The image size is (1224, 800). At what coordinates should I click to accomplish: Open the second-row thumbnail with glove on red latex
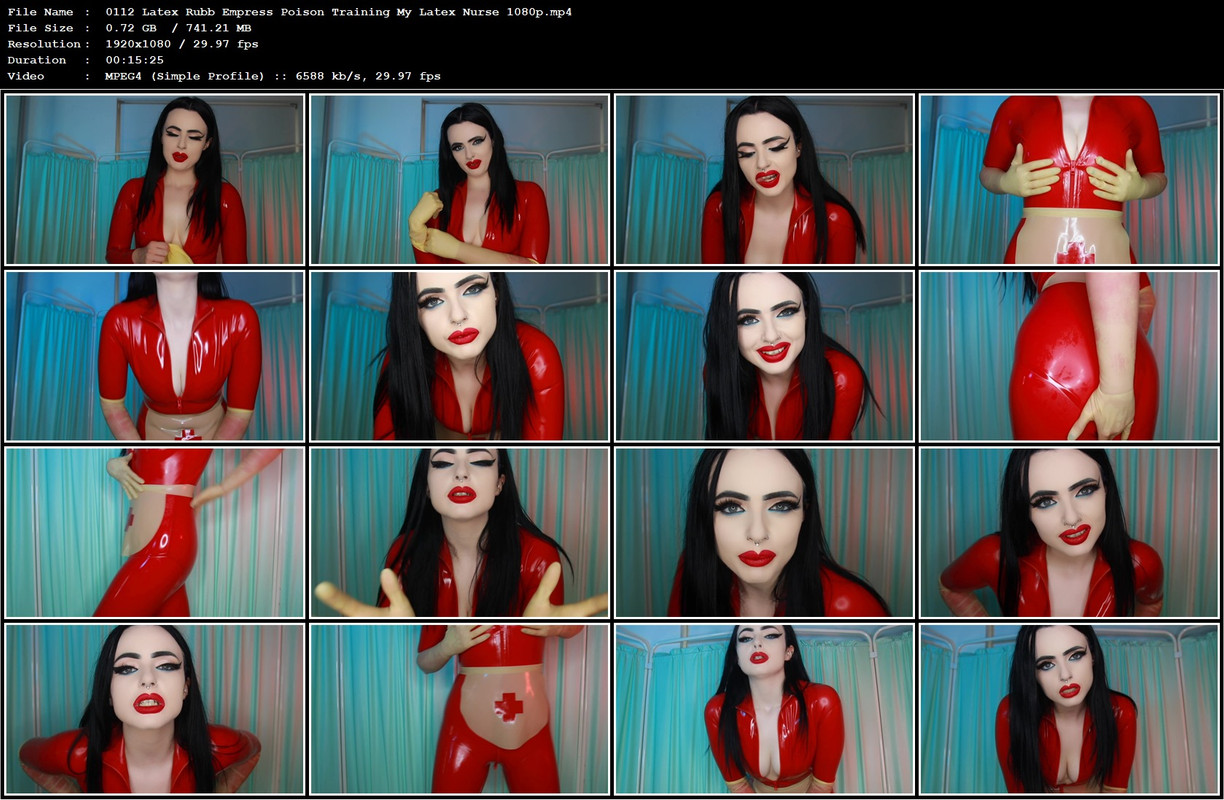pos(1069,356)
